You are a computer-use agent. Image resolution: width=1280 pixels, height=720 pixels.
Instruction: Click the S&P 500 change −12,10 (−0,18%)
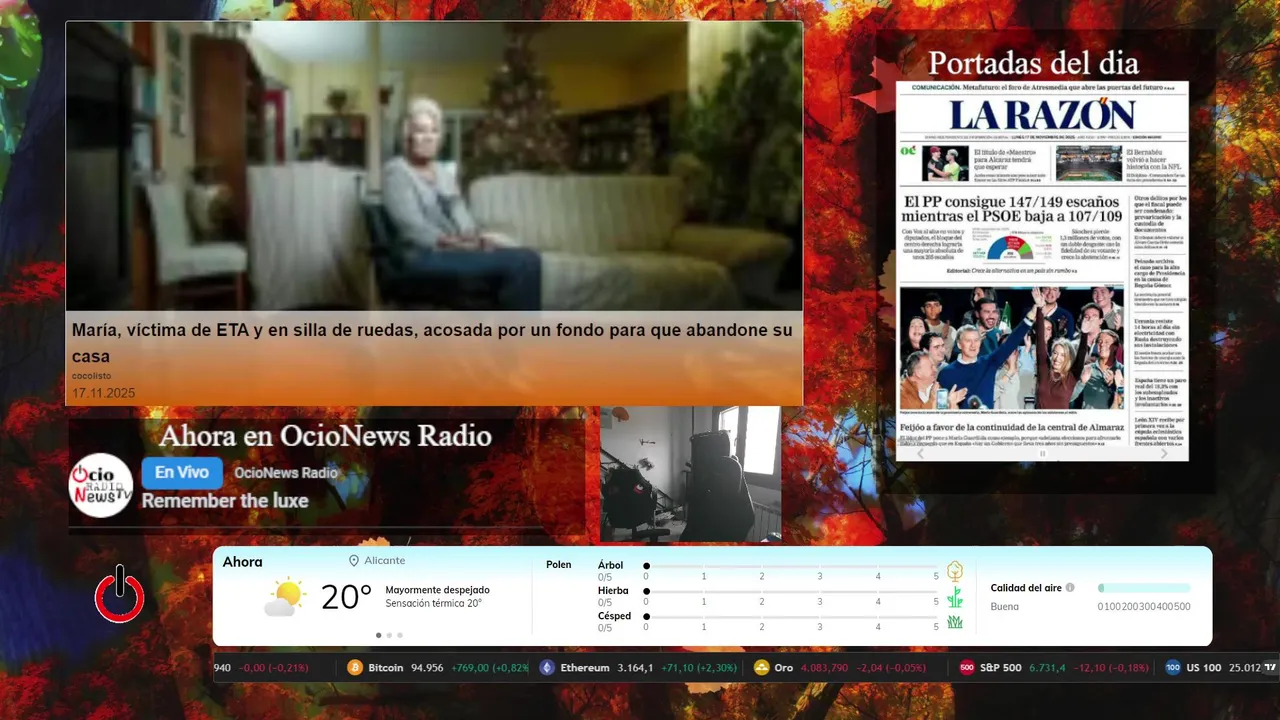[1110, 668]
